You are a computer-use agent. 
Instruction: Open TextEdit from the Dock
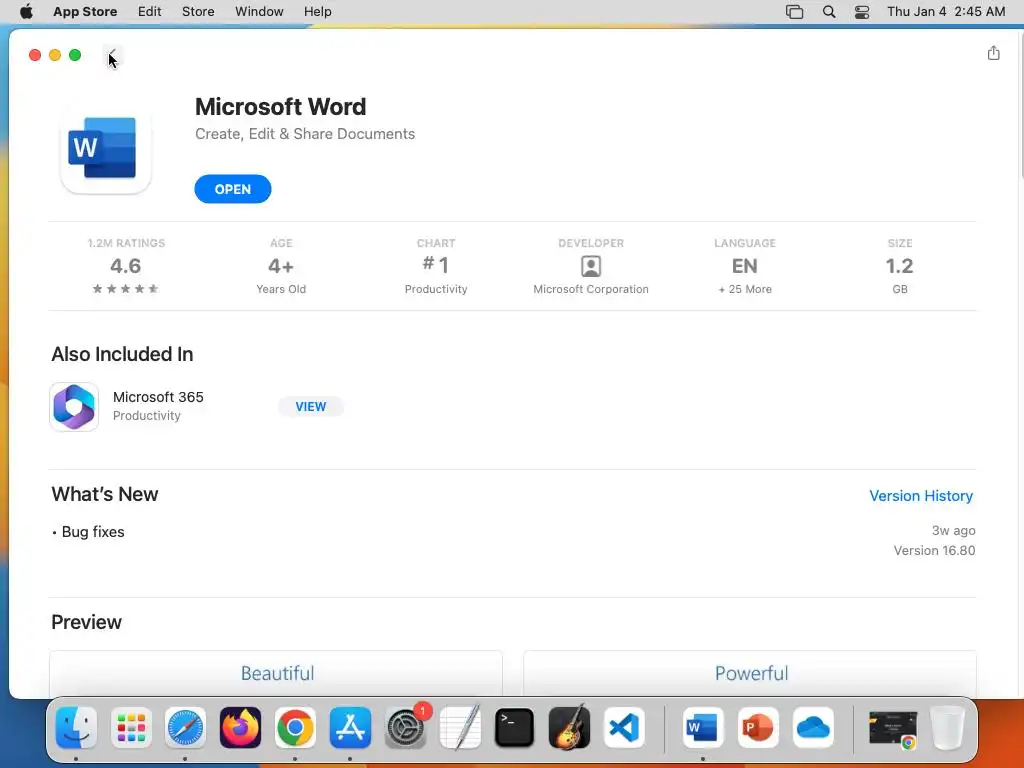pyautogui.click(x=460, y=728)
